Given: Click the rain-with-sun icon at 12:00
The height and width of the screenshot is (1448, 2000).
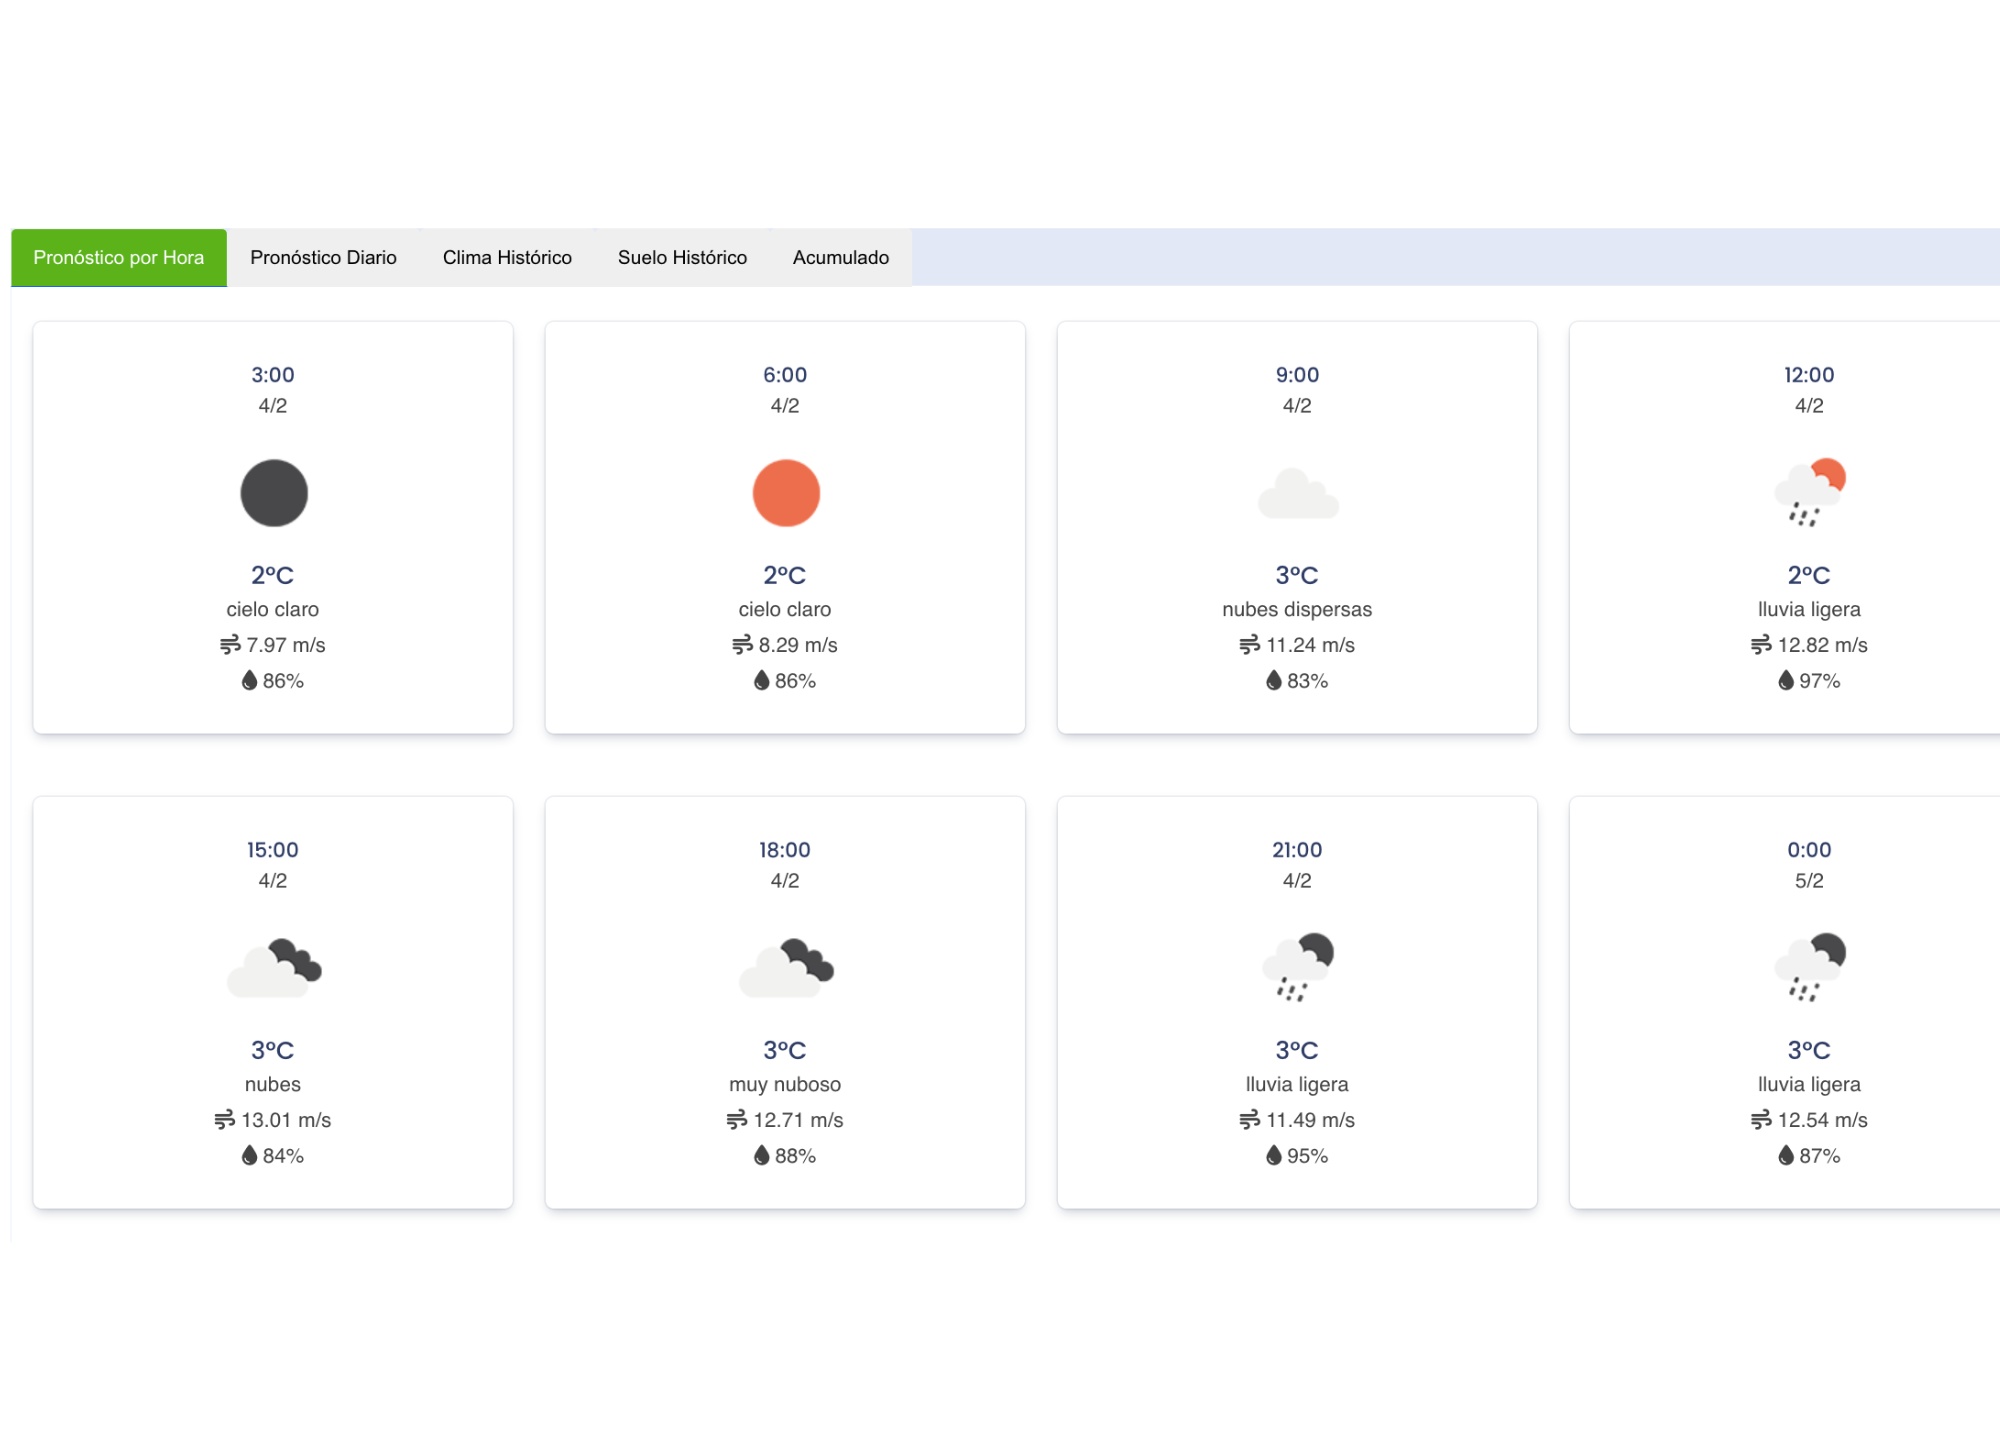Looking at the screenshot, I should pos(1809,493).
